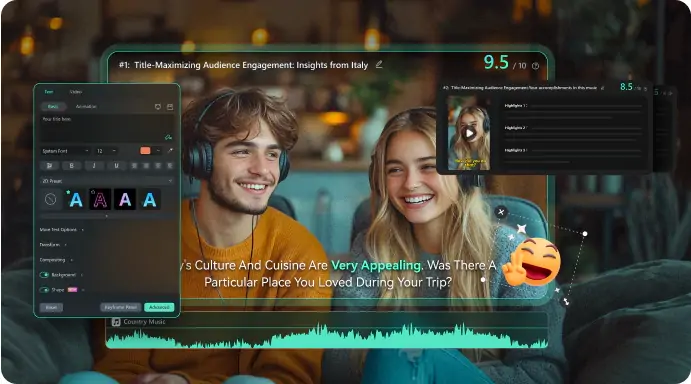Apply bold formatting with the B button

pyautogui.click(x=71, y=166)
